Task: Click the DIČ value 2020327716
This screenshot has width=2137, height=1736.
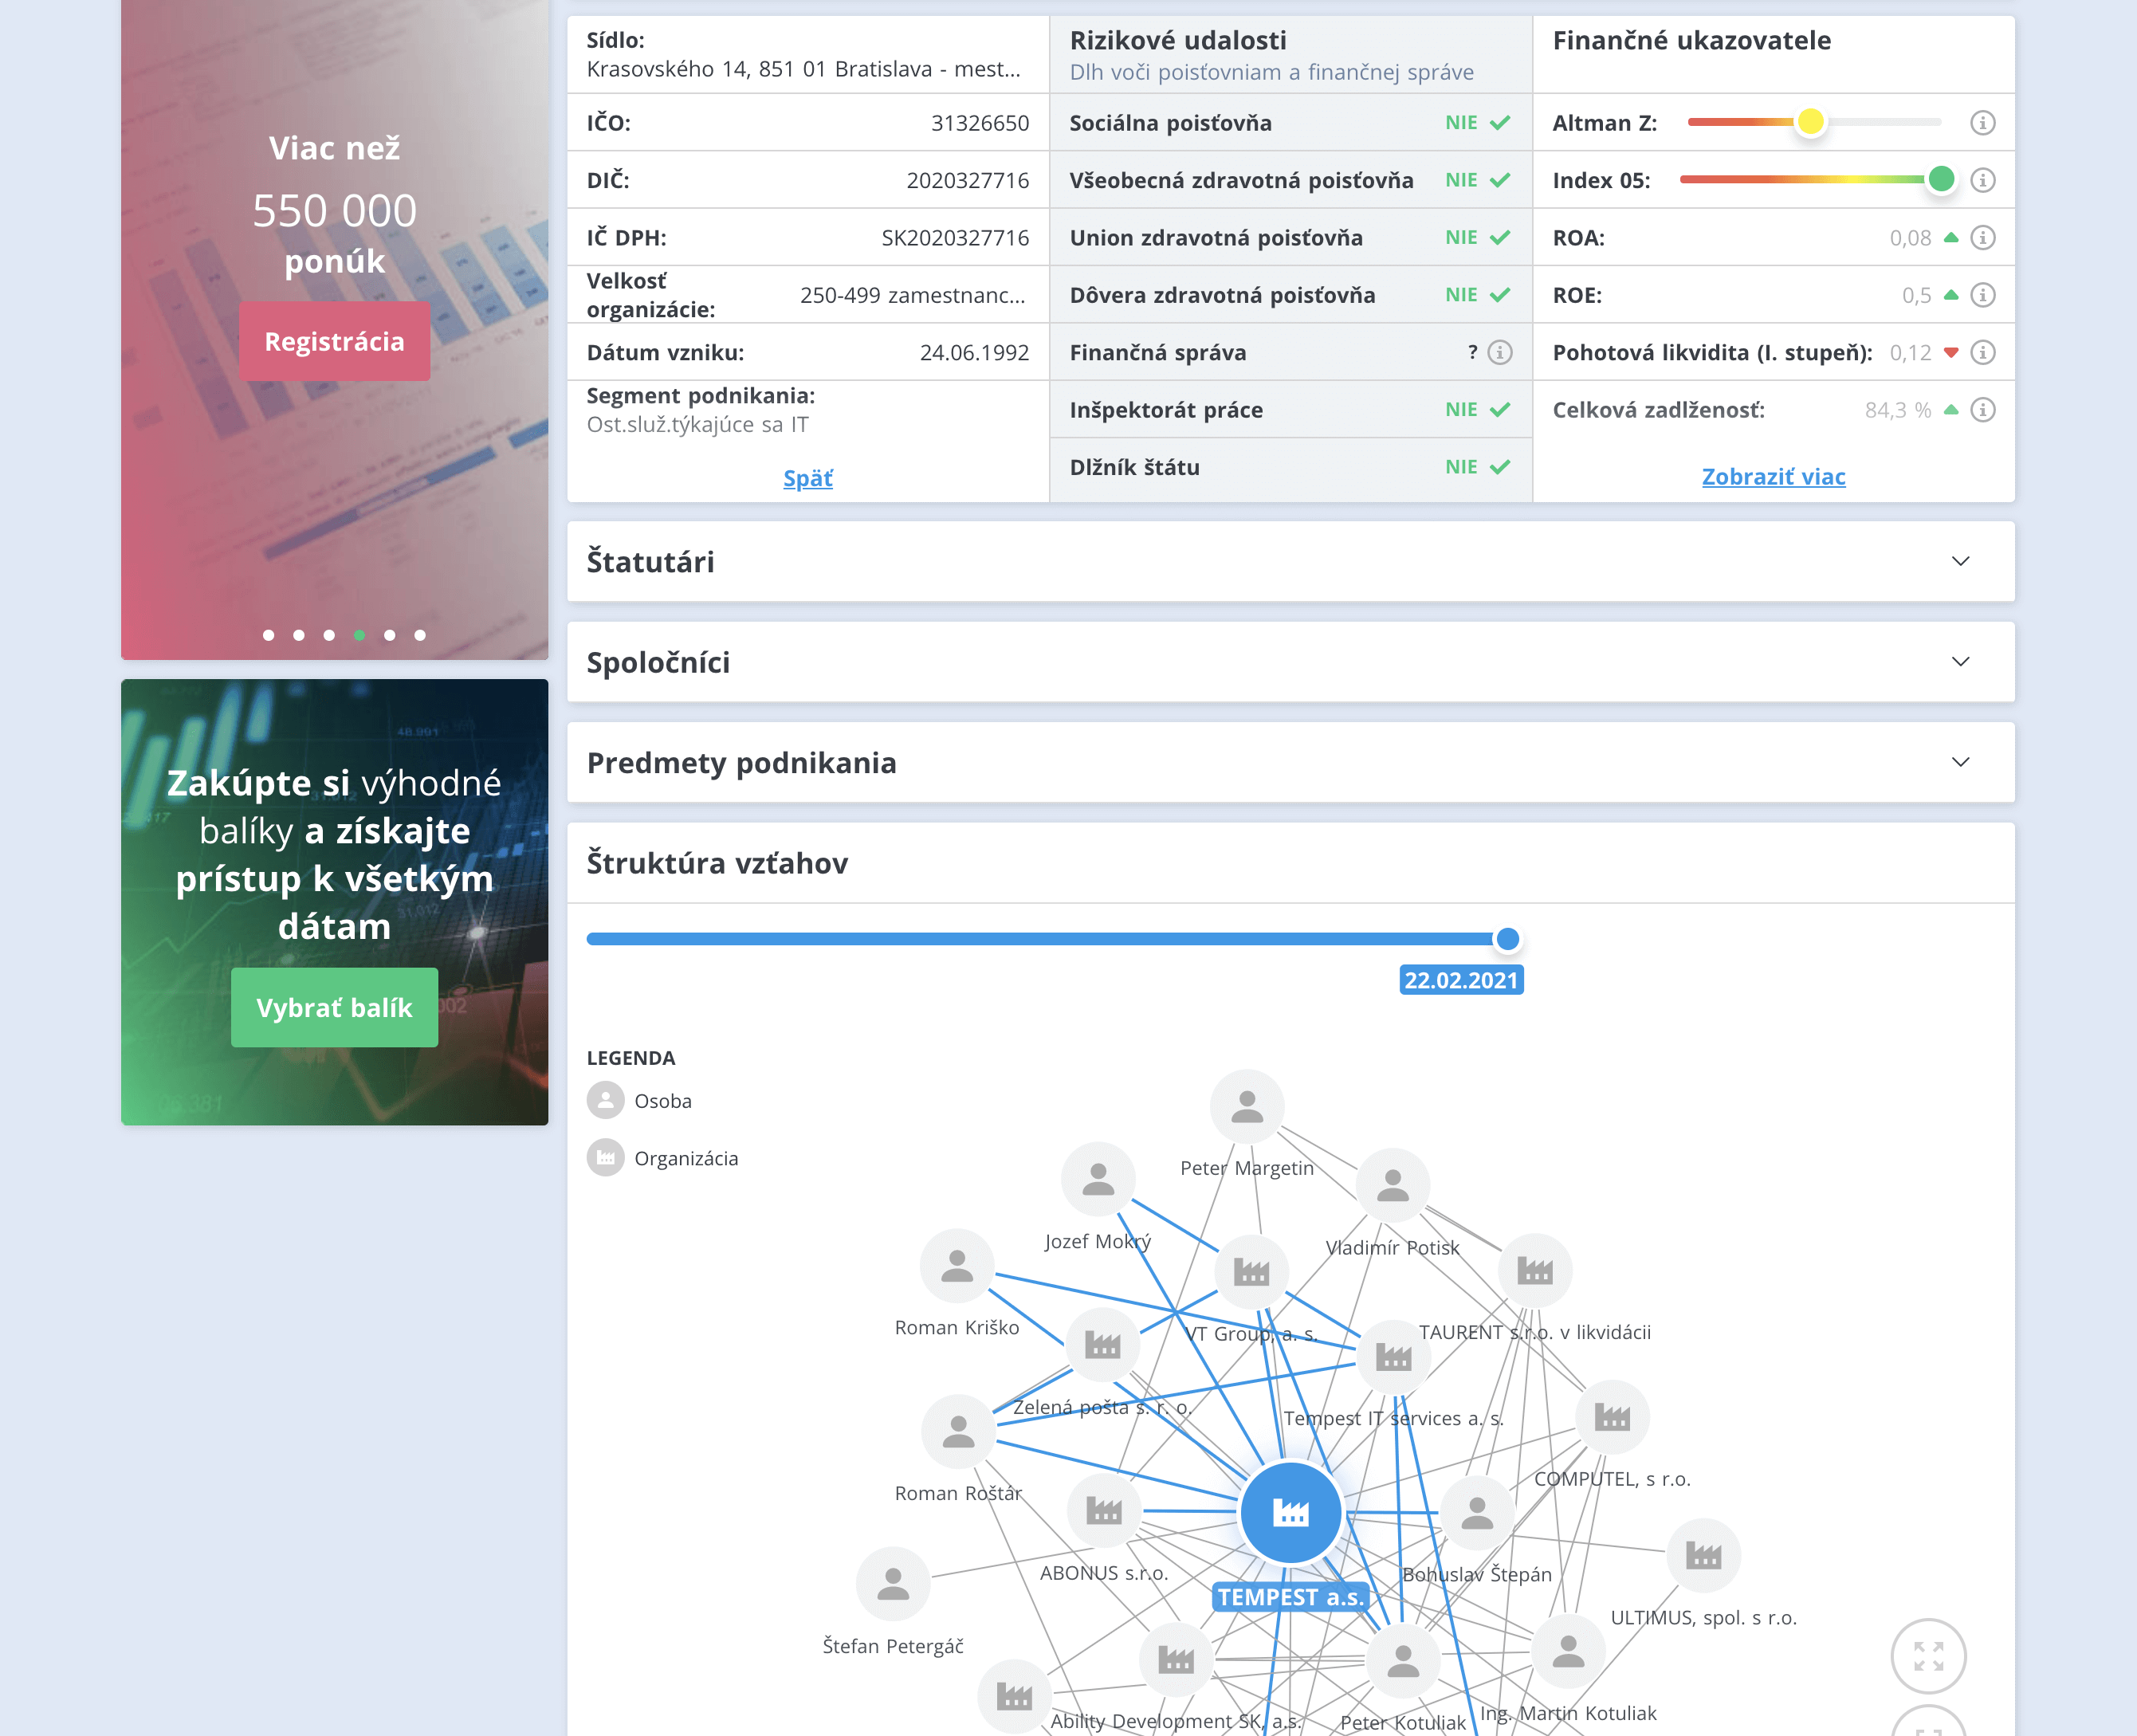Action: 967,180
